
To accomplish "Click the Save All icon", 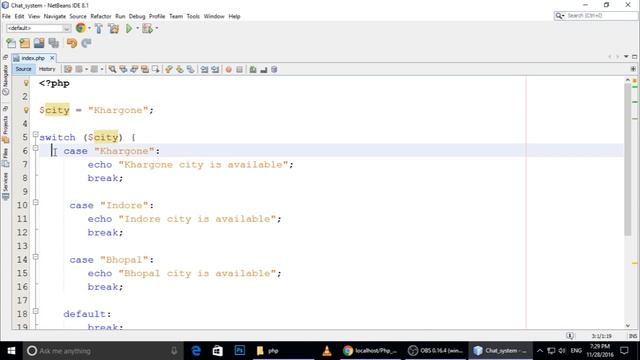I will point(53,43).
